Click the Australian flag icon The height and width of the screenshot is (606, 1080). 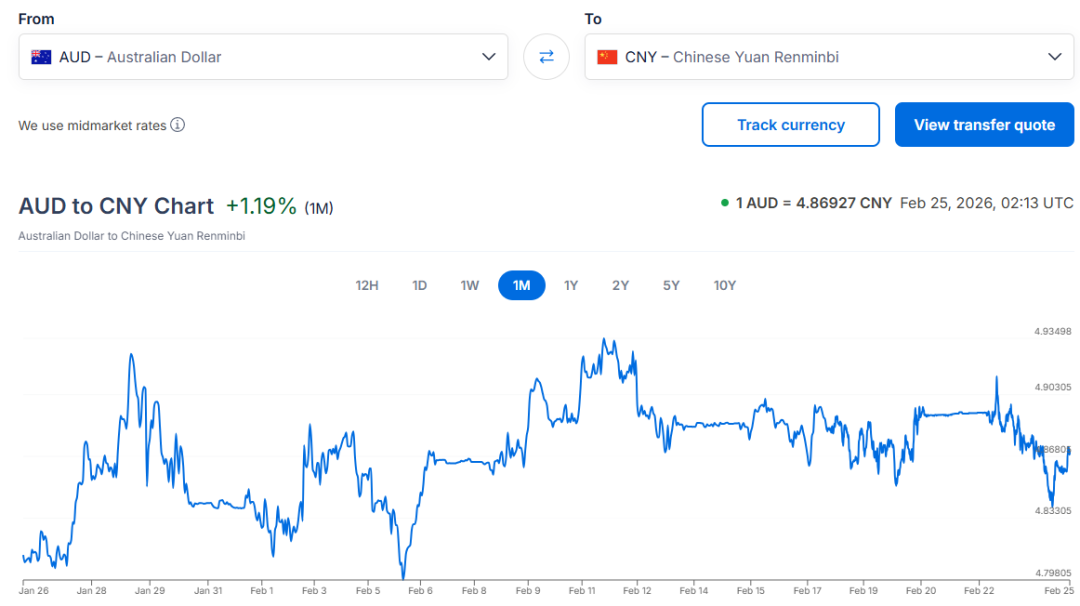click(x=41, y=57)
